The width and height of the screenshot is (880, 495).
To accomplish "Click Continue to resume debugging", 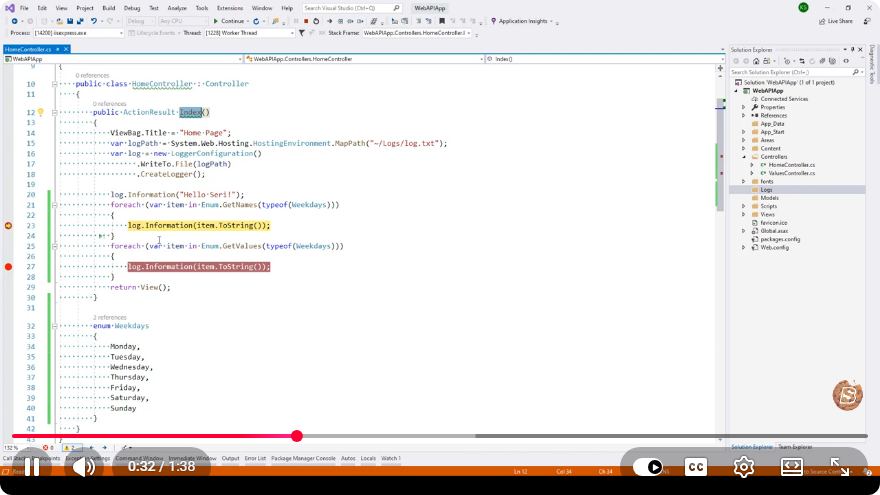I will click(228, 21).
